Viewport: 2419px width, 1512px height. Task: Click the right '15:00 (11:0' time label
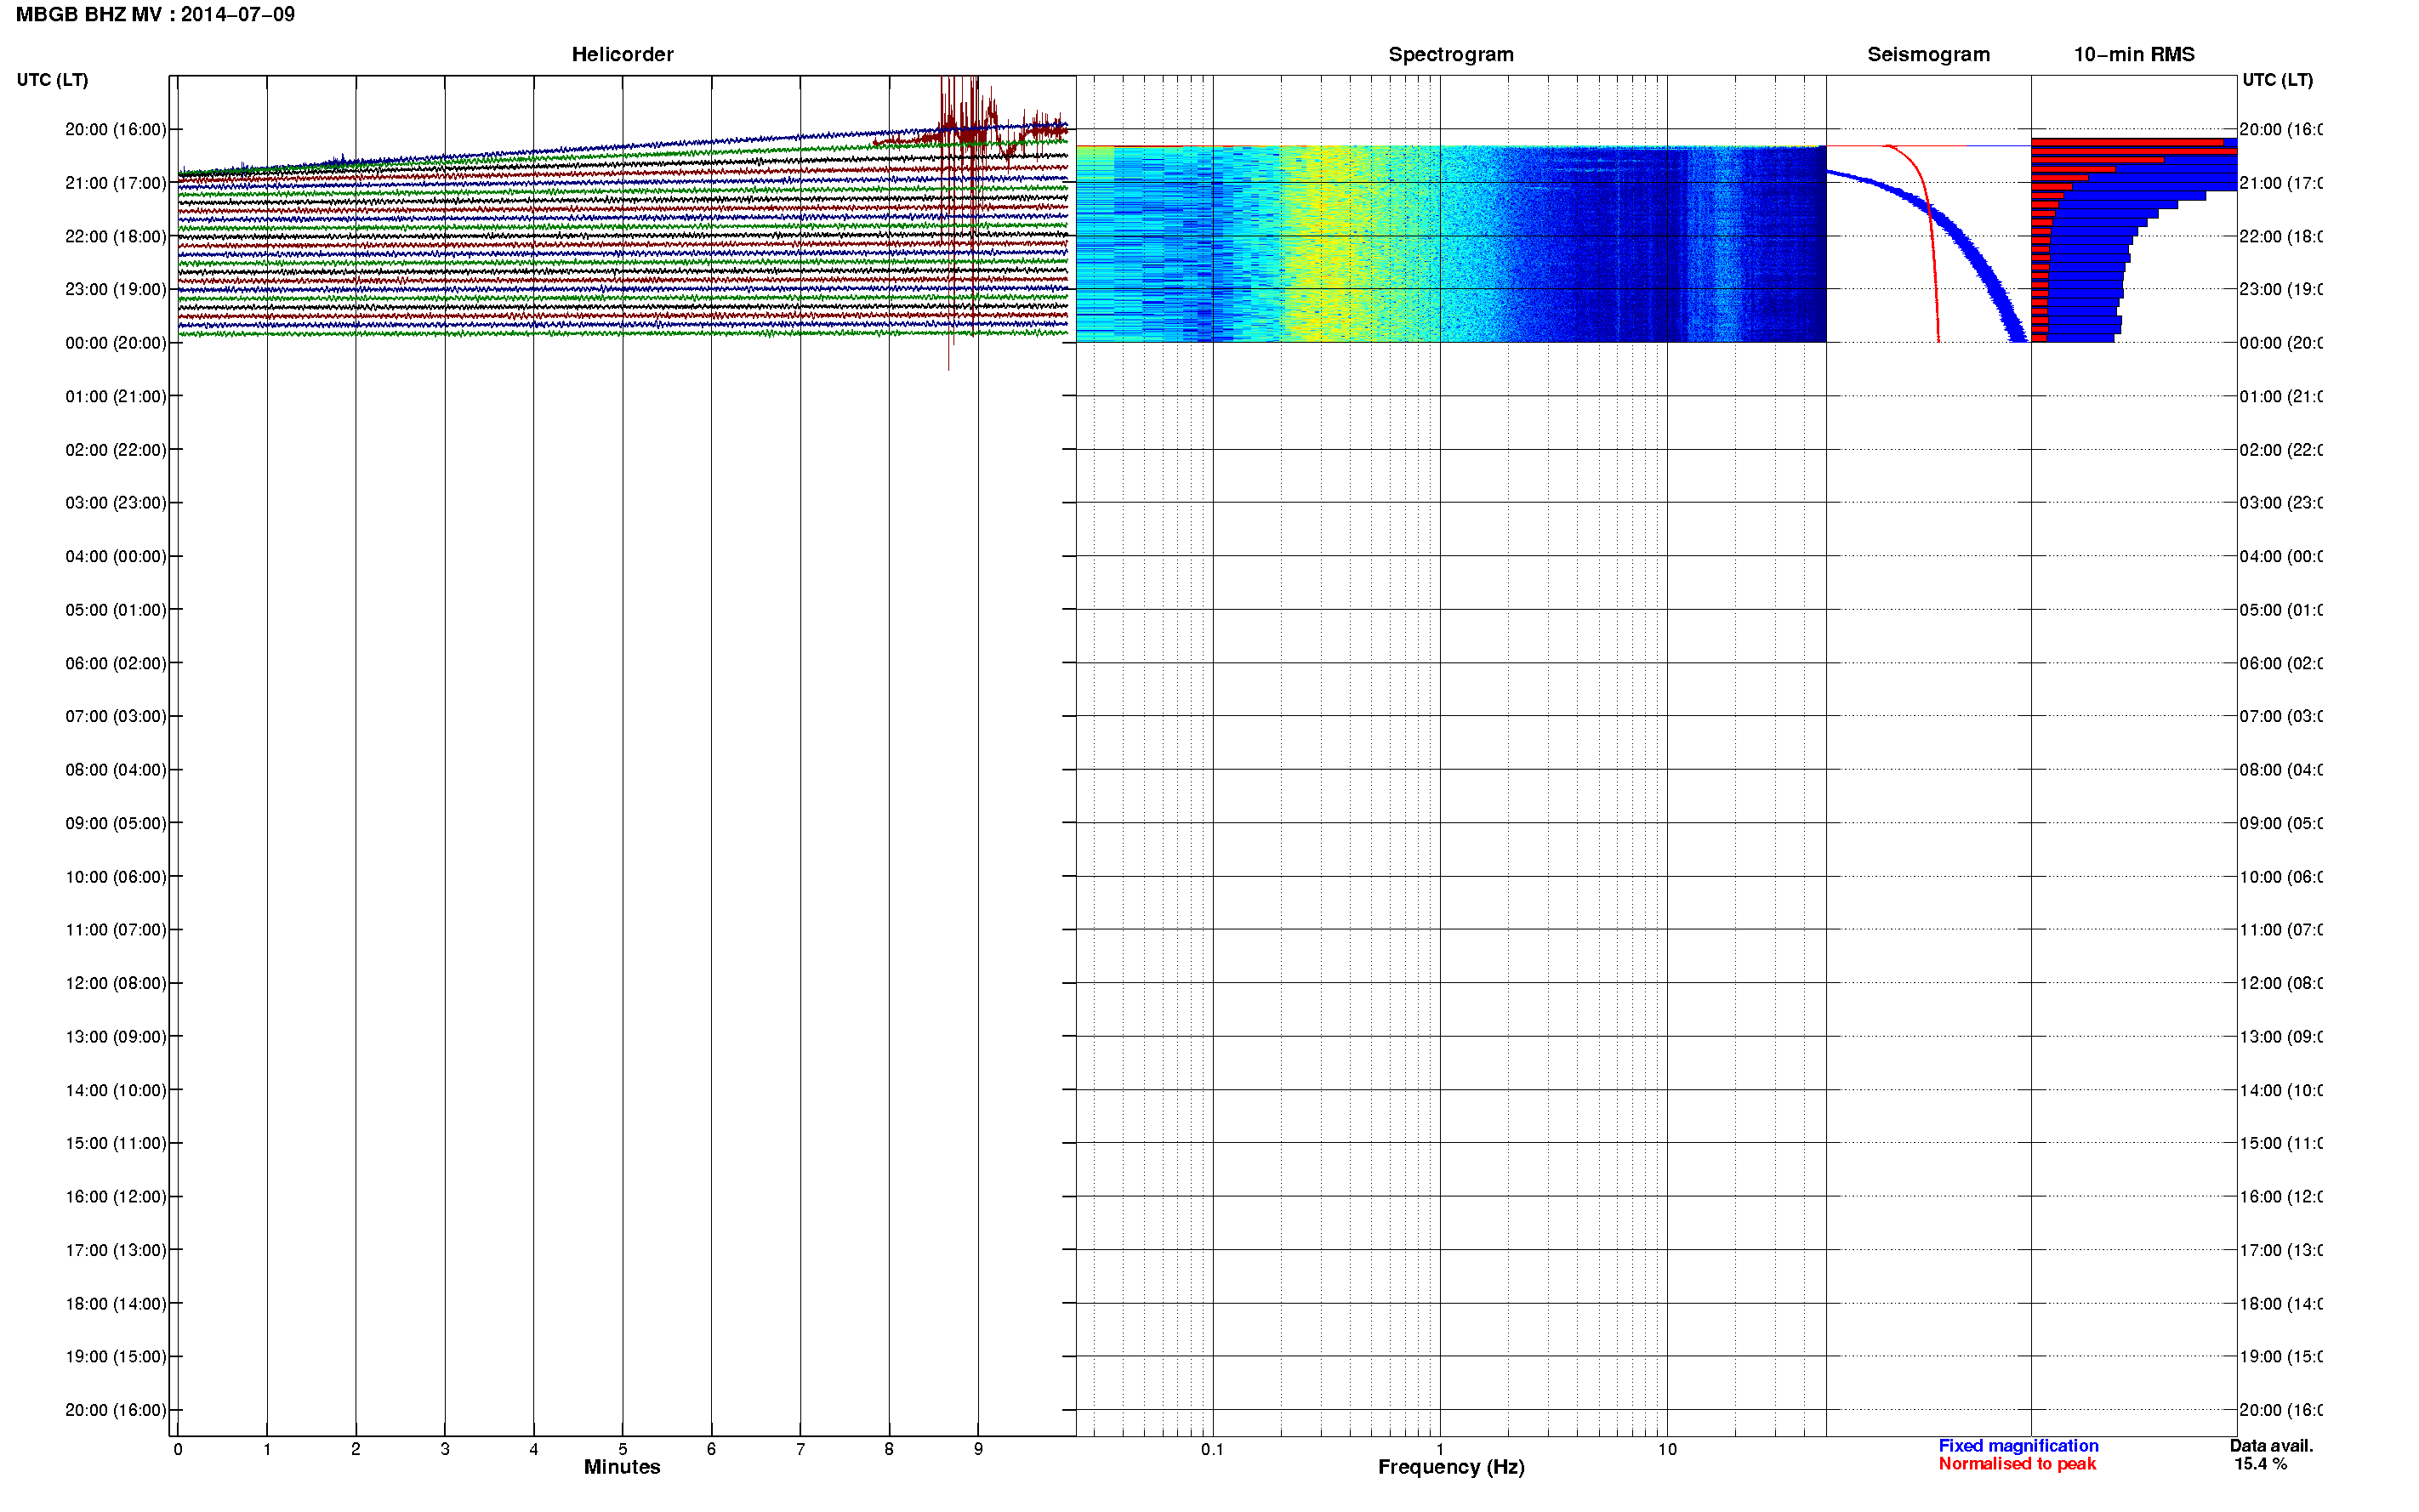tap(2281, 1143)
